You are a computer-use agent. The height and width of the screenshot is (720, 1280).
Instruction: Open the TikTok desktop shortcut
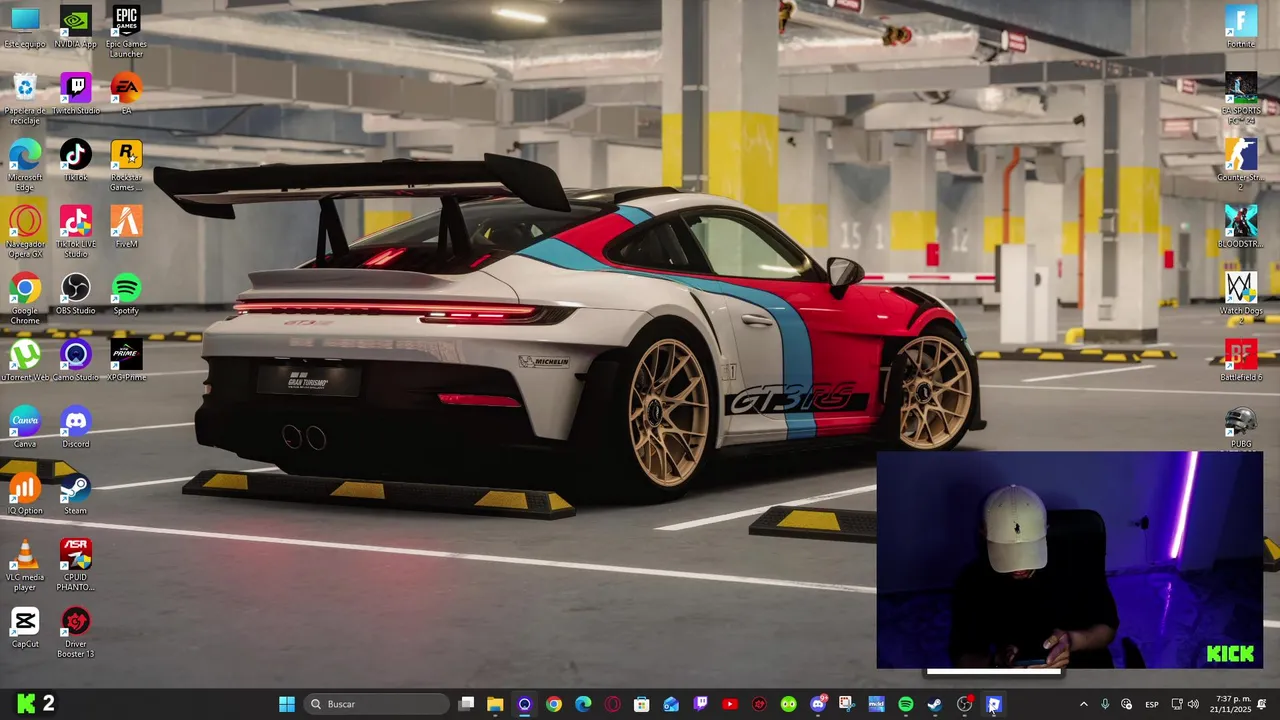76,160
